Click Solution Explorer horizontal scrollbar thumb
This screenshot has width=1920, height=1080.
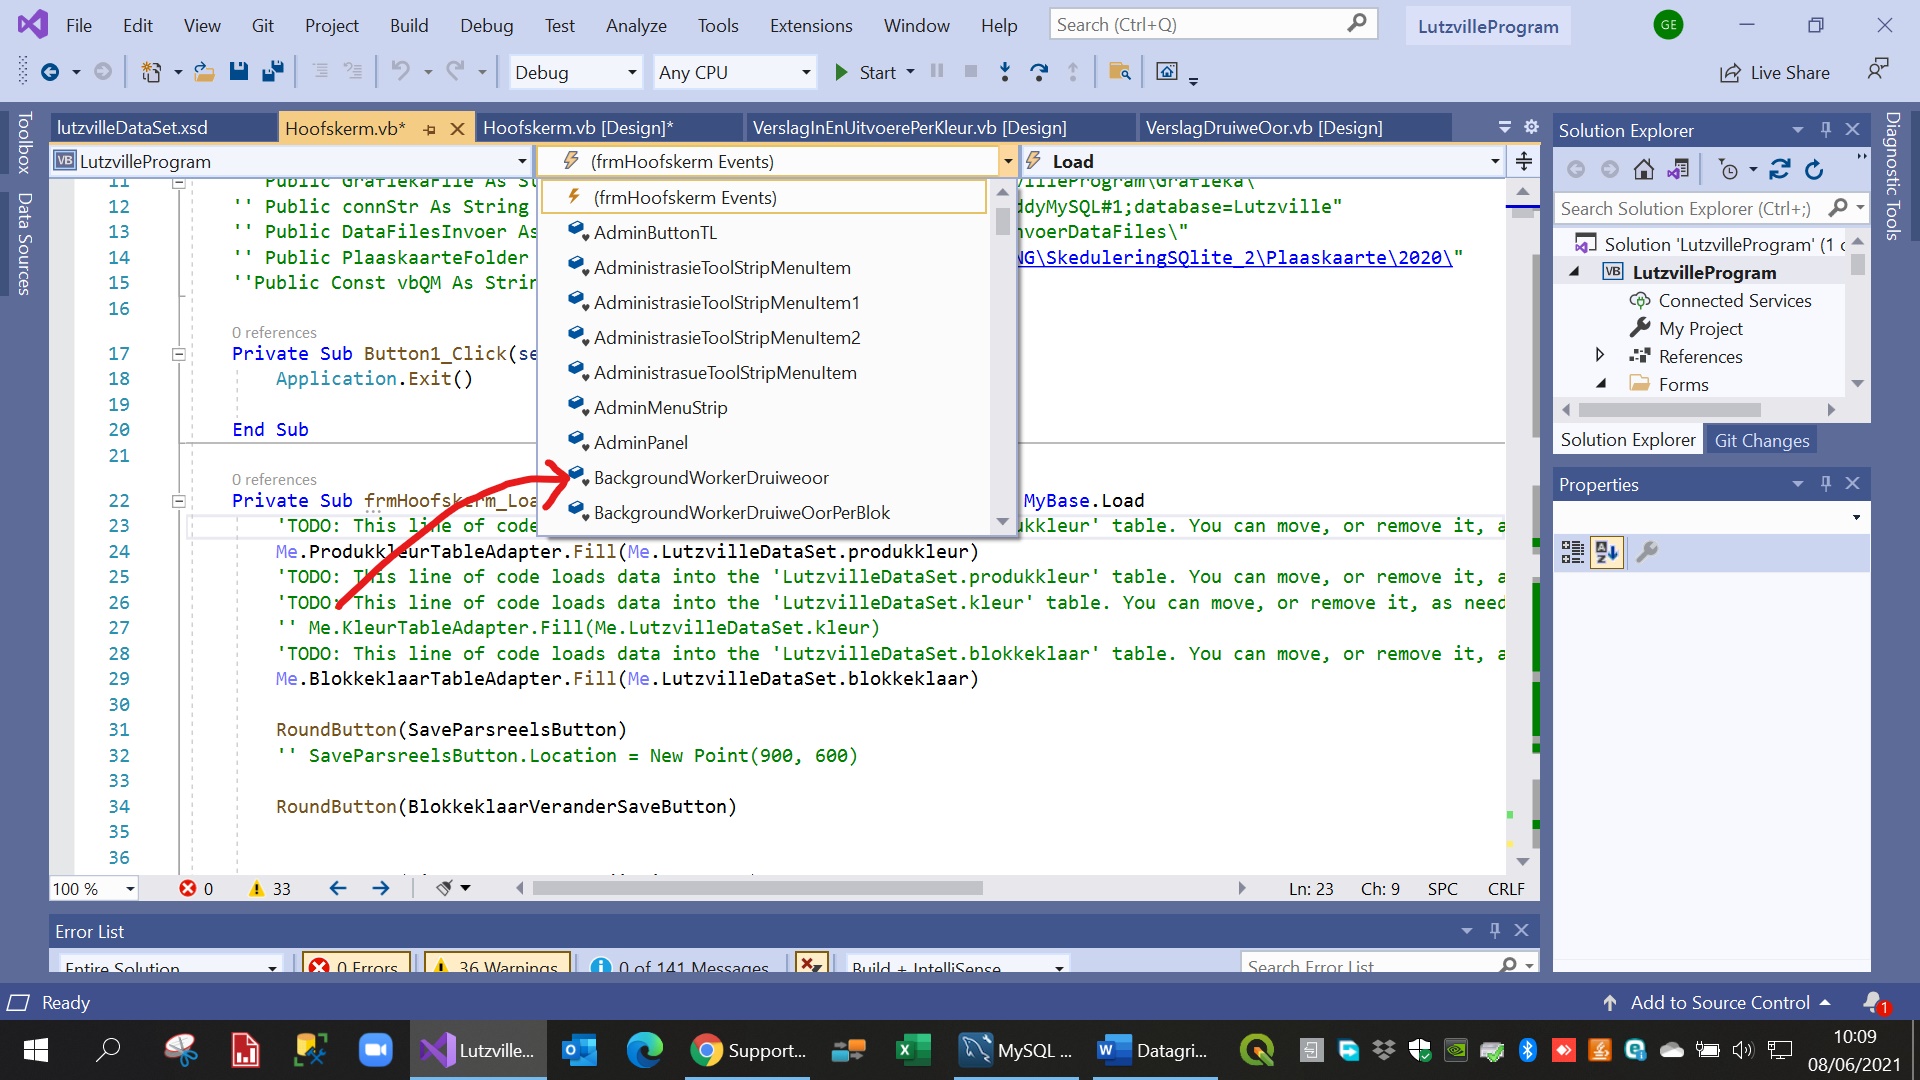coord(1669,410)
